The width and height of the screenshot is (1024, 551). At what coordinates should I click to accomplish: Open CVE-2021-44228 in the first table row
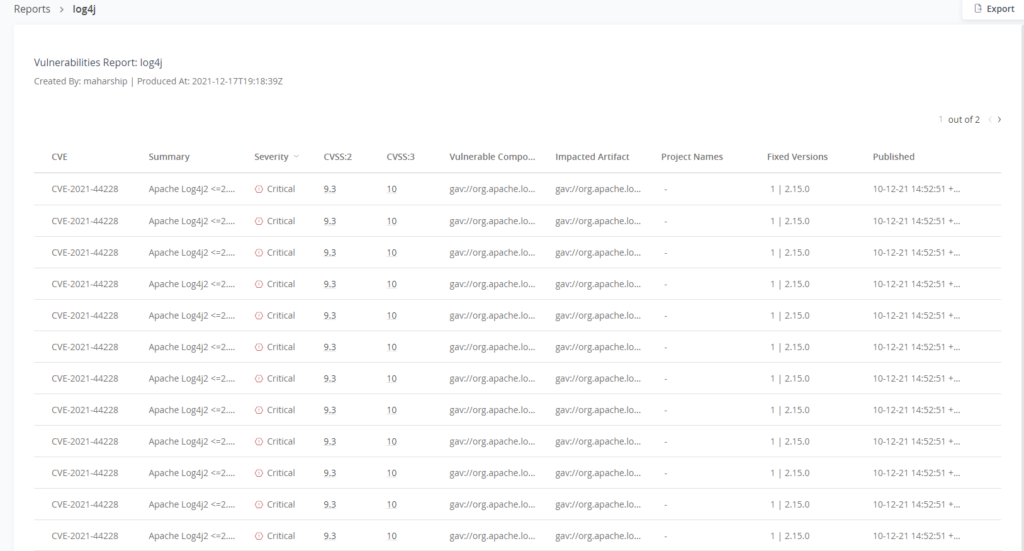(x=85, y=189)
